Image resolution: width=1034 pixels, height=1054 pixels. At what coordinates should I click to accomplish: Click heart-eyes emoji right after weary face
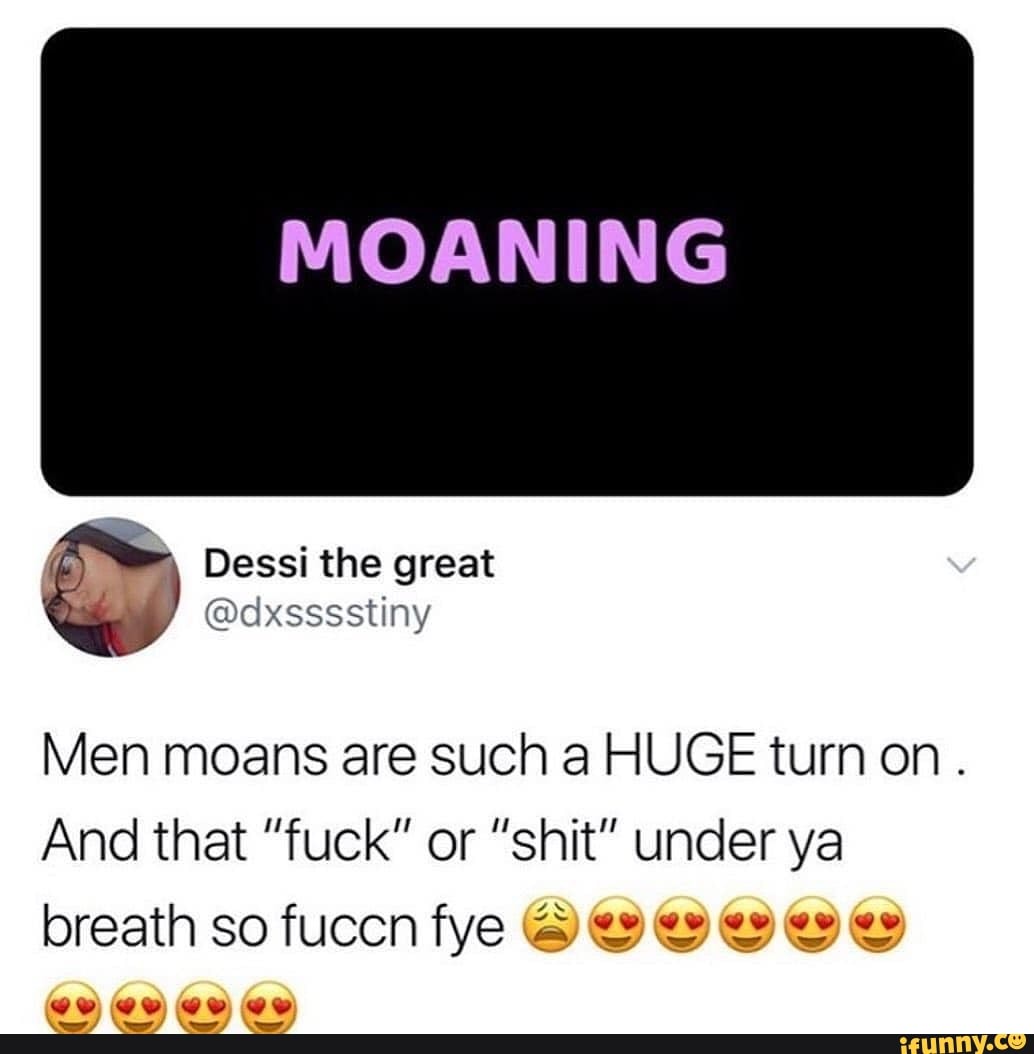(617, 924)
